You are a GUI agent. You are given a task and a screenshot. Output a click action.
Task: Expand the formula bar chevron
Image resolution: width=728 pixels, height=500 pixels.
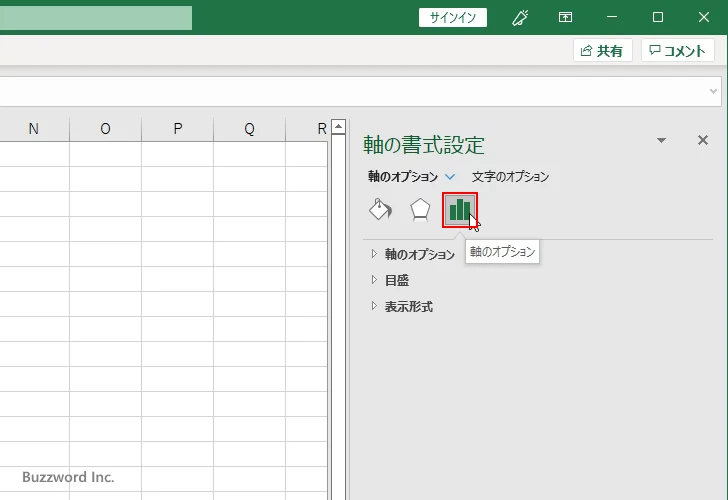click(x=714, y=91)
